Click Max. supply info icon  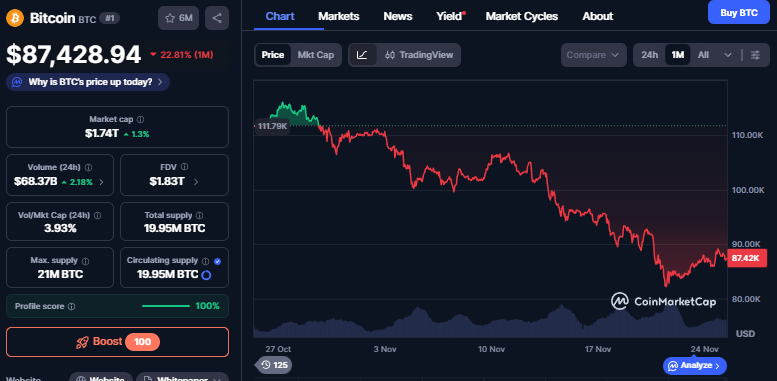(x=85, y=261)
